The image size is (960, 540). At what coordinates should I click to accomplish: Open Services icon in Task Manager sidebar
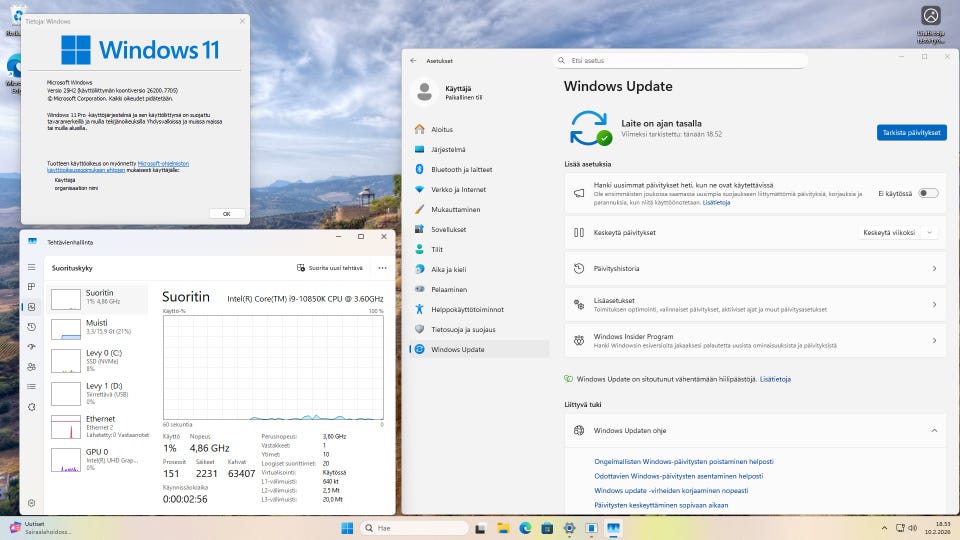point(32,406)
